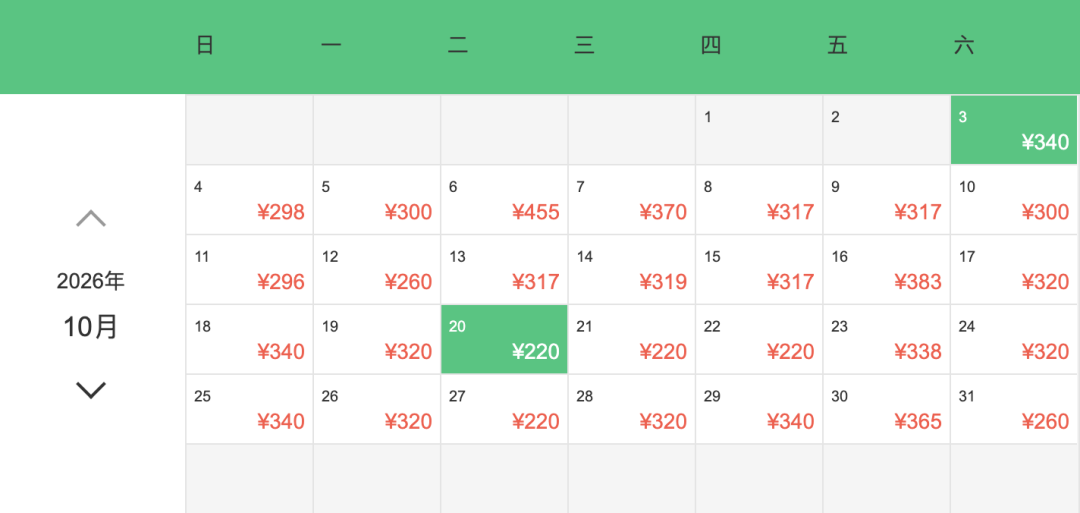The height and width of the screenshot is (513, 1080).
Task: Click the 10月 month label
Action: (91, 326)
